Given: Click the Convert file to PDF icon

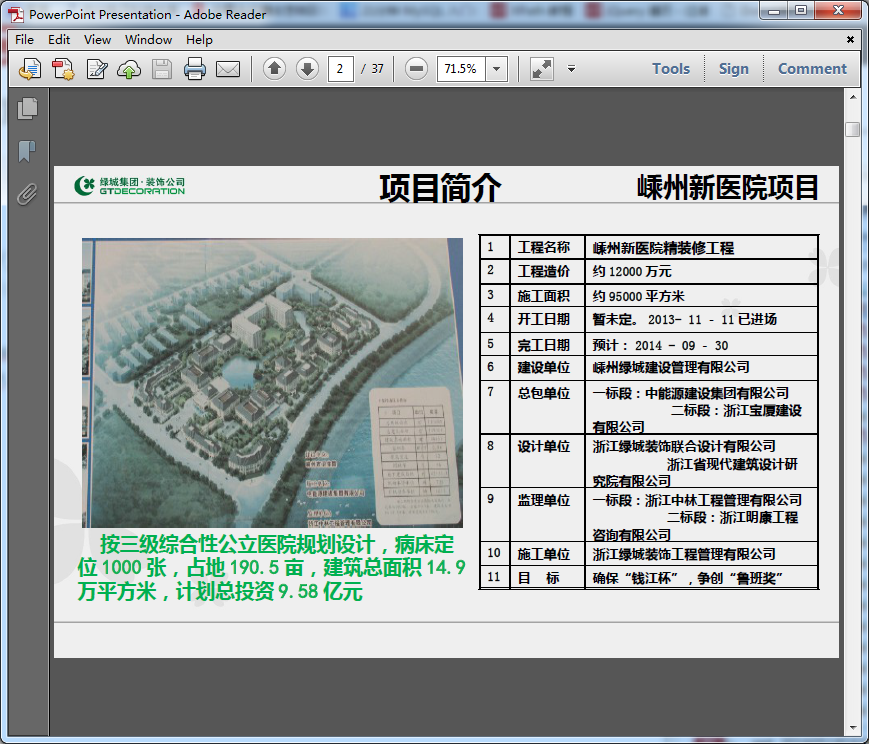Looking at the screenshot, I should pyautogui.click(x=63, y=69).
